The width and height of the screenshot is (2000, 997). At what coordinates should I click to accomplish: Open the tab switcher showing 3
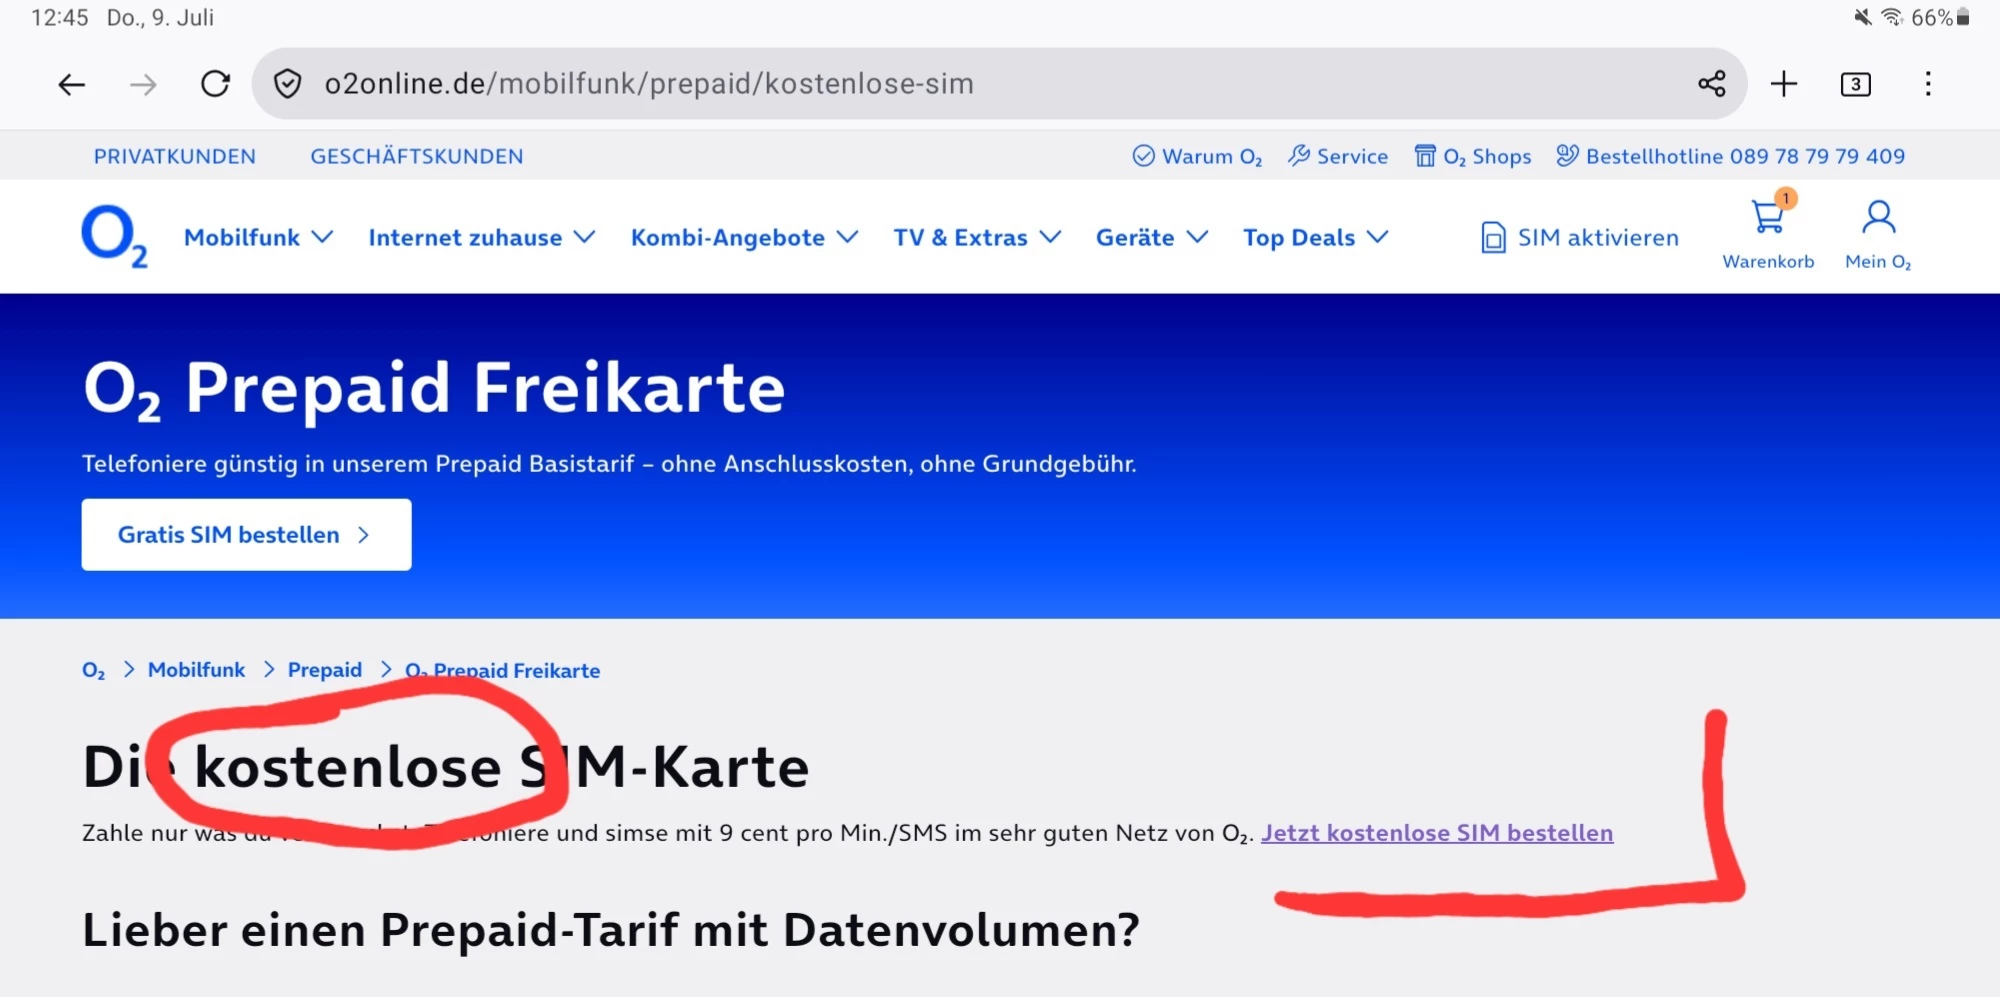[1856, 84]
